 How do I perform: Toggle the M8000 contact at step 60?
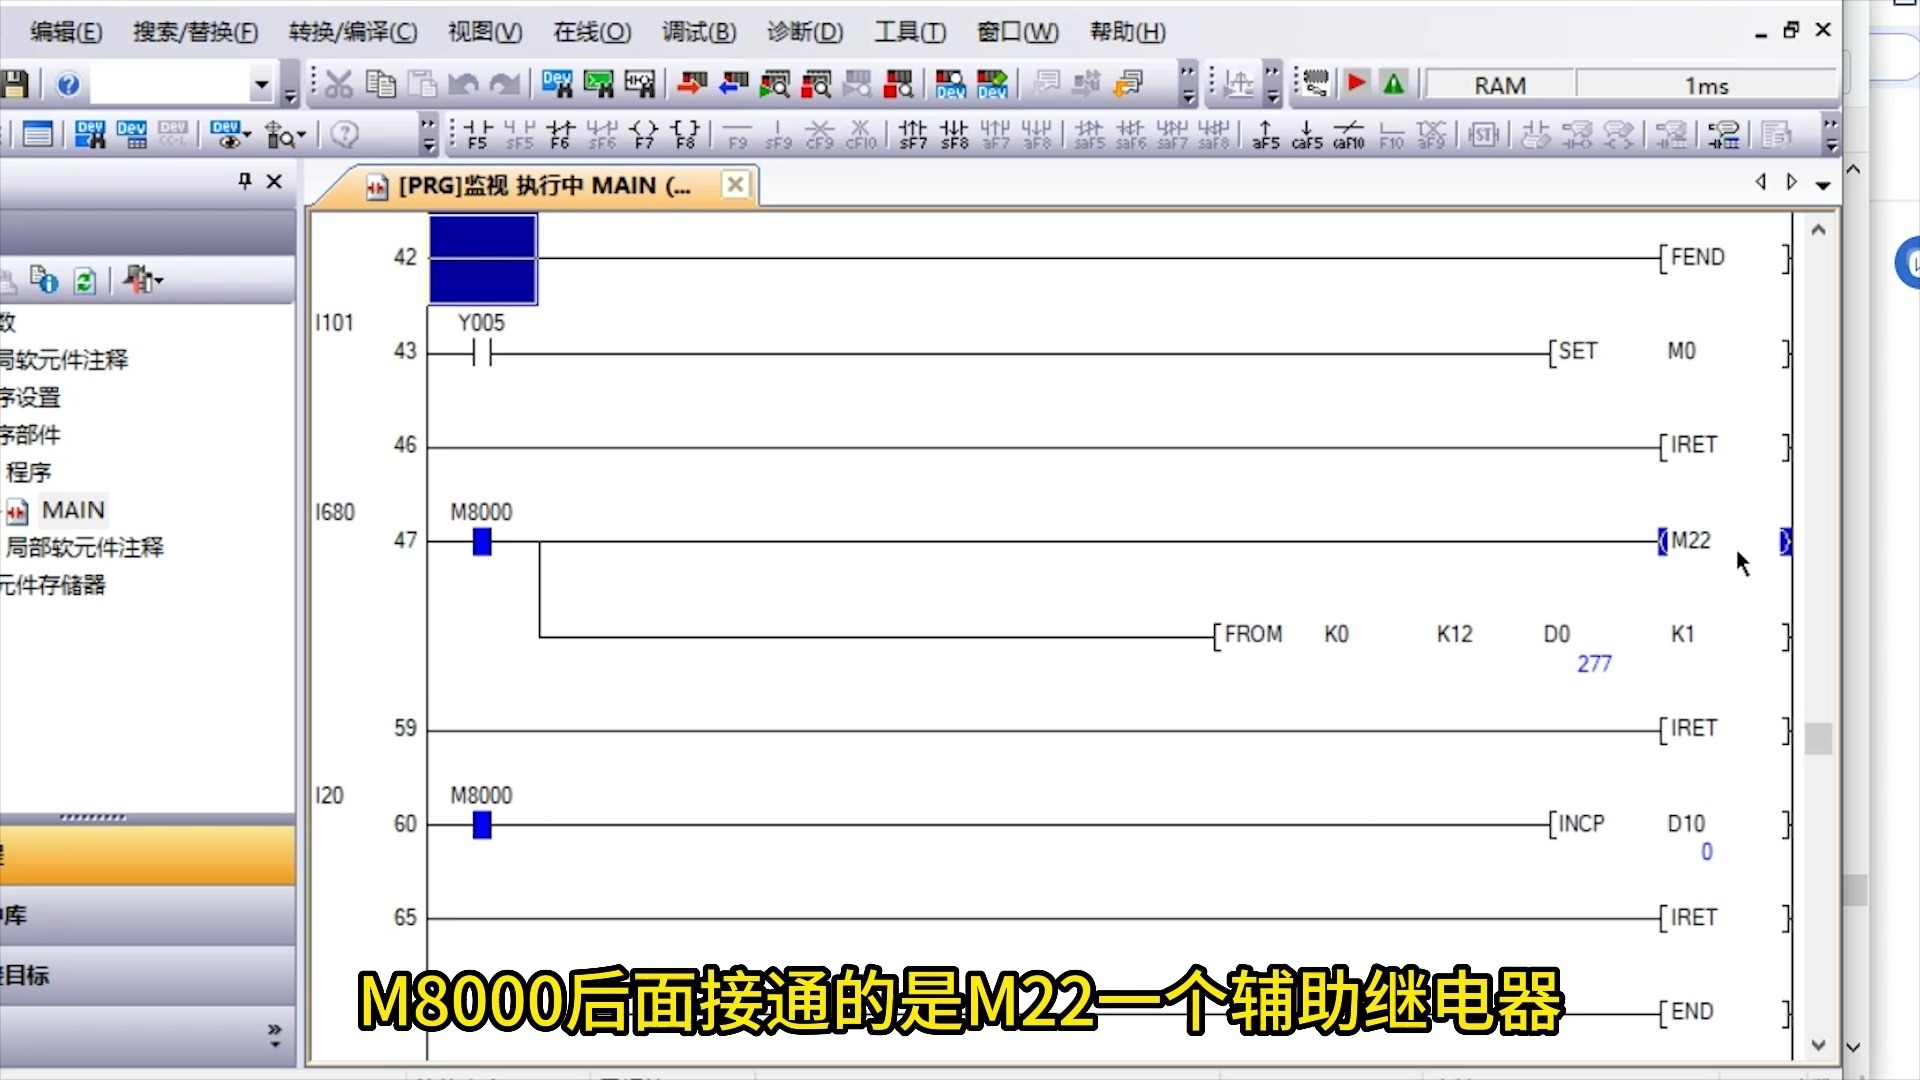(x=482, y=825)
